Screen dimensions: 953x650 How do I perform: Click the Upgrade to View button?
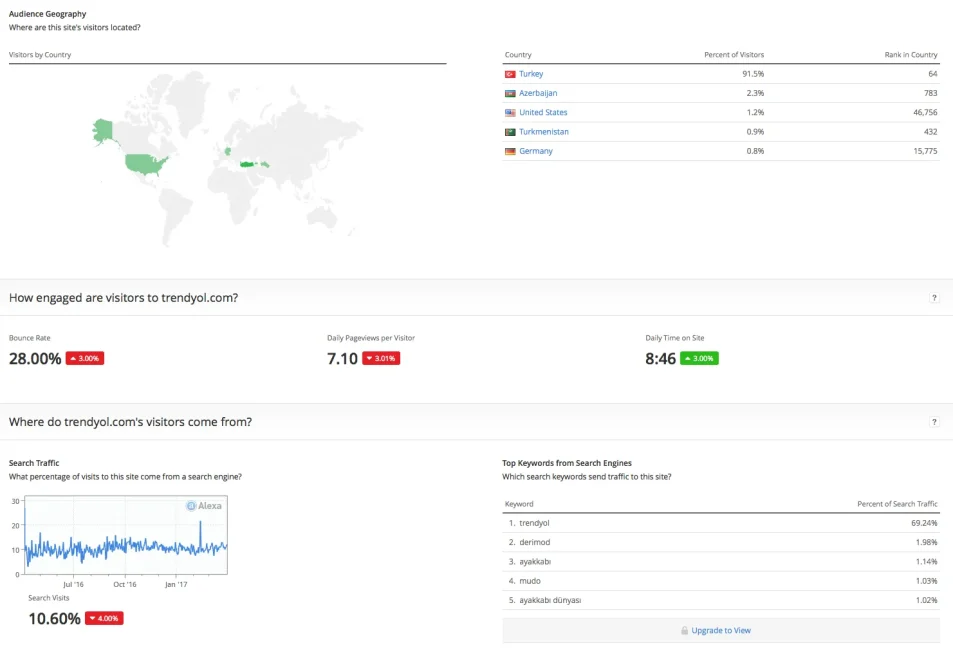pyautogui.click(x=721, y=631)
